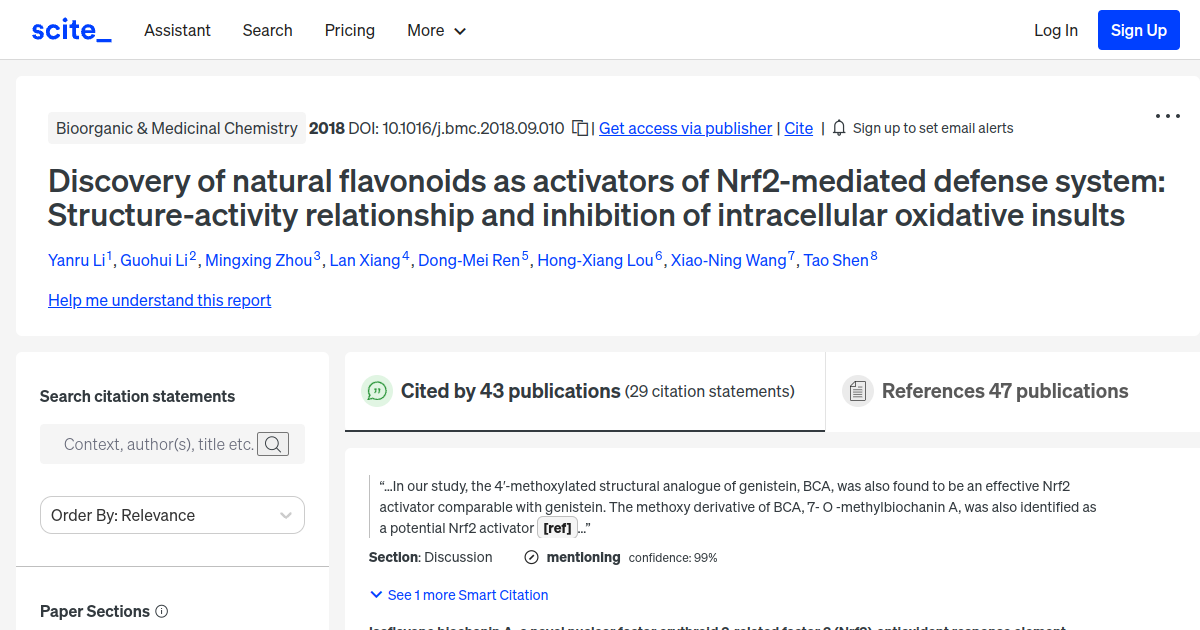Switch to the References 47 publications tab

[1005, 391]
